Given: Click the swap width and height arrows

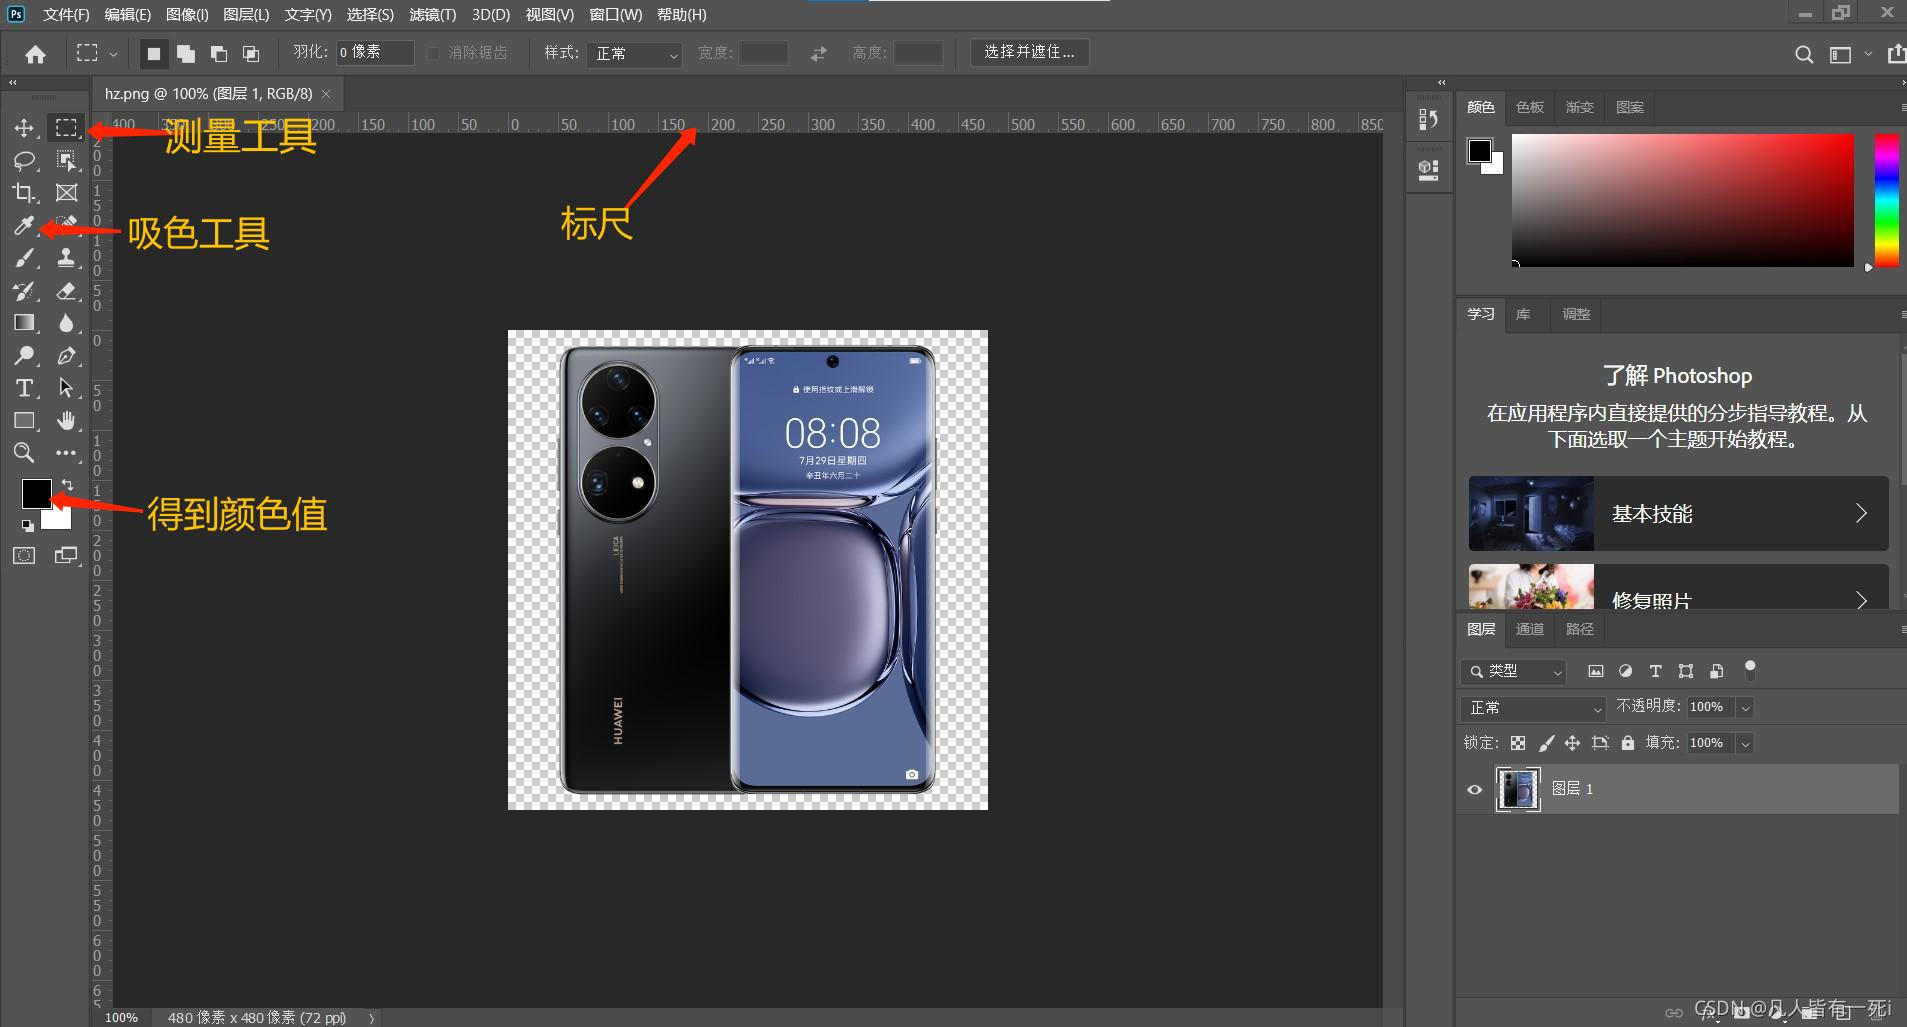Looking at the screenshot, I should (819, 54).
